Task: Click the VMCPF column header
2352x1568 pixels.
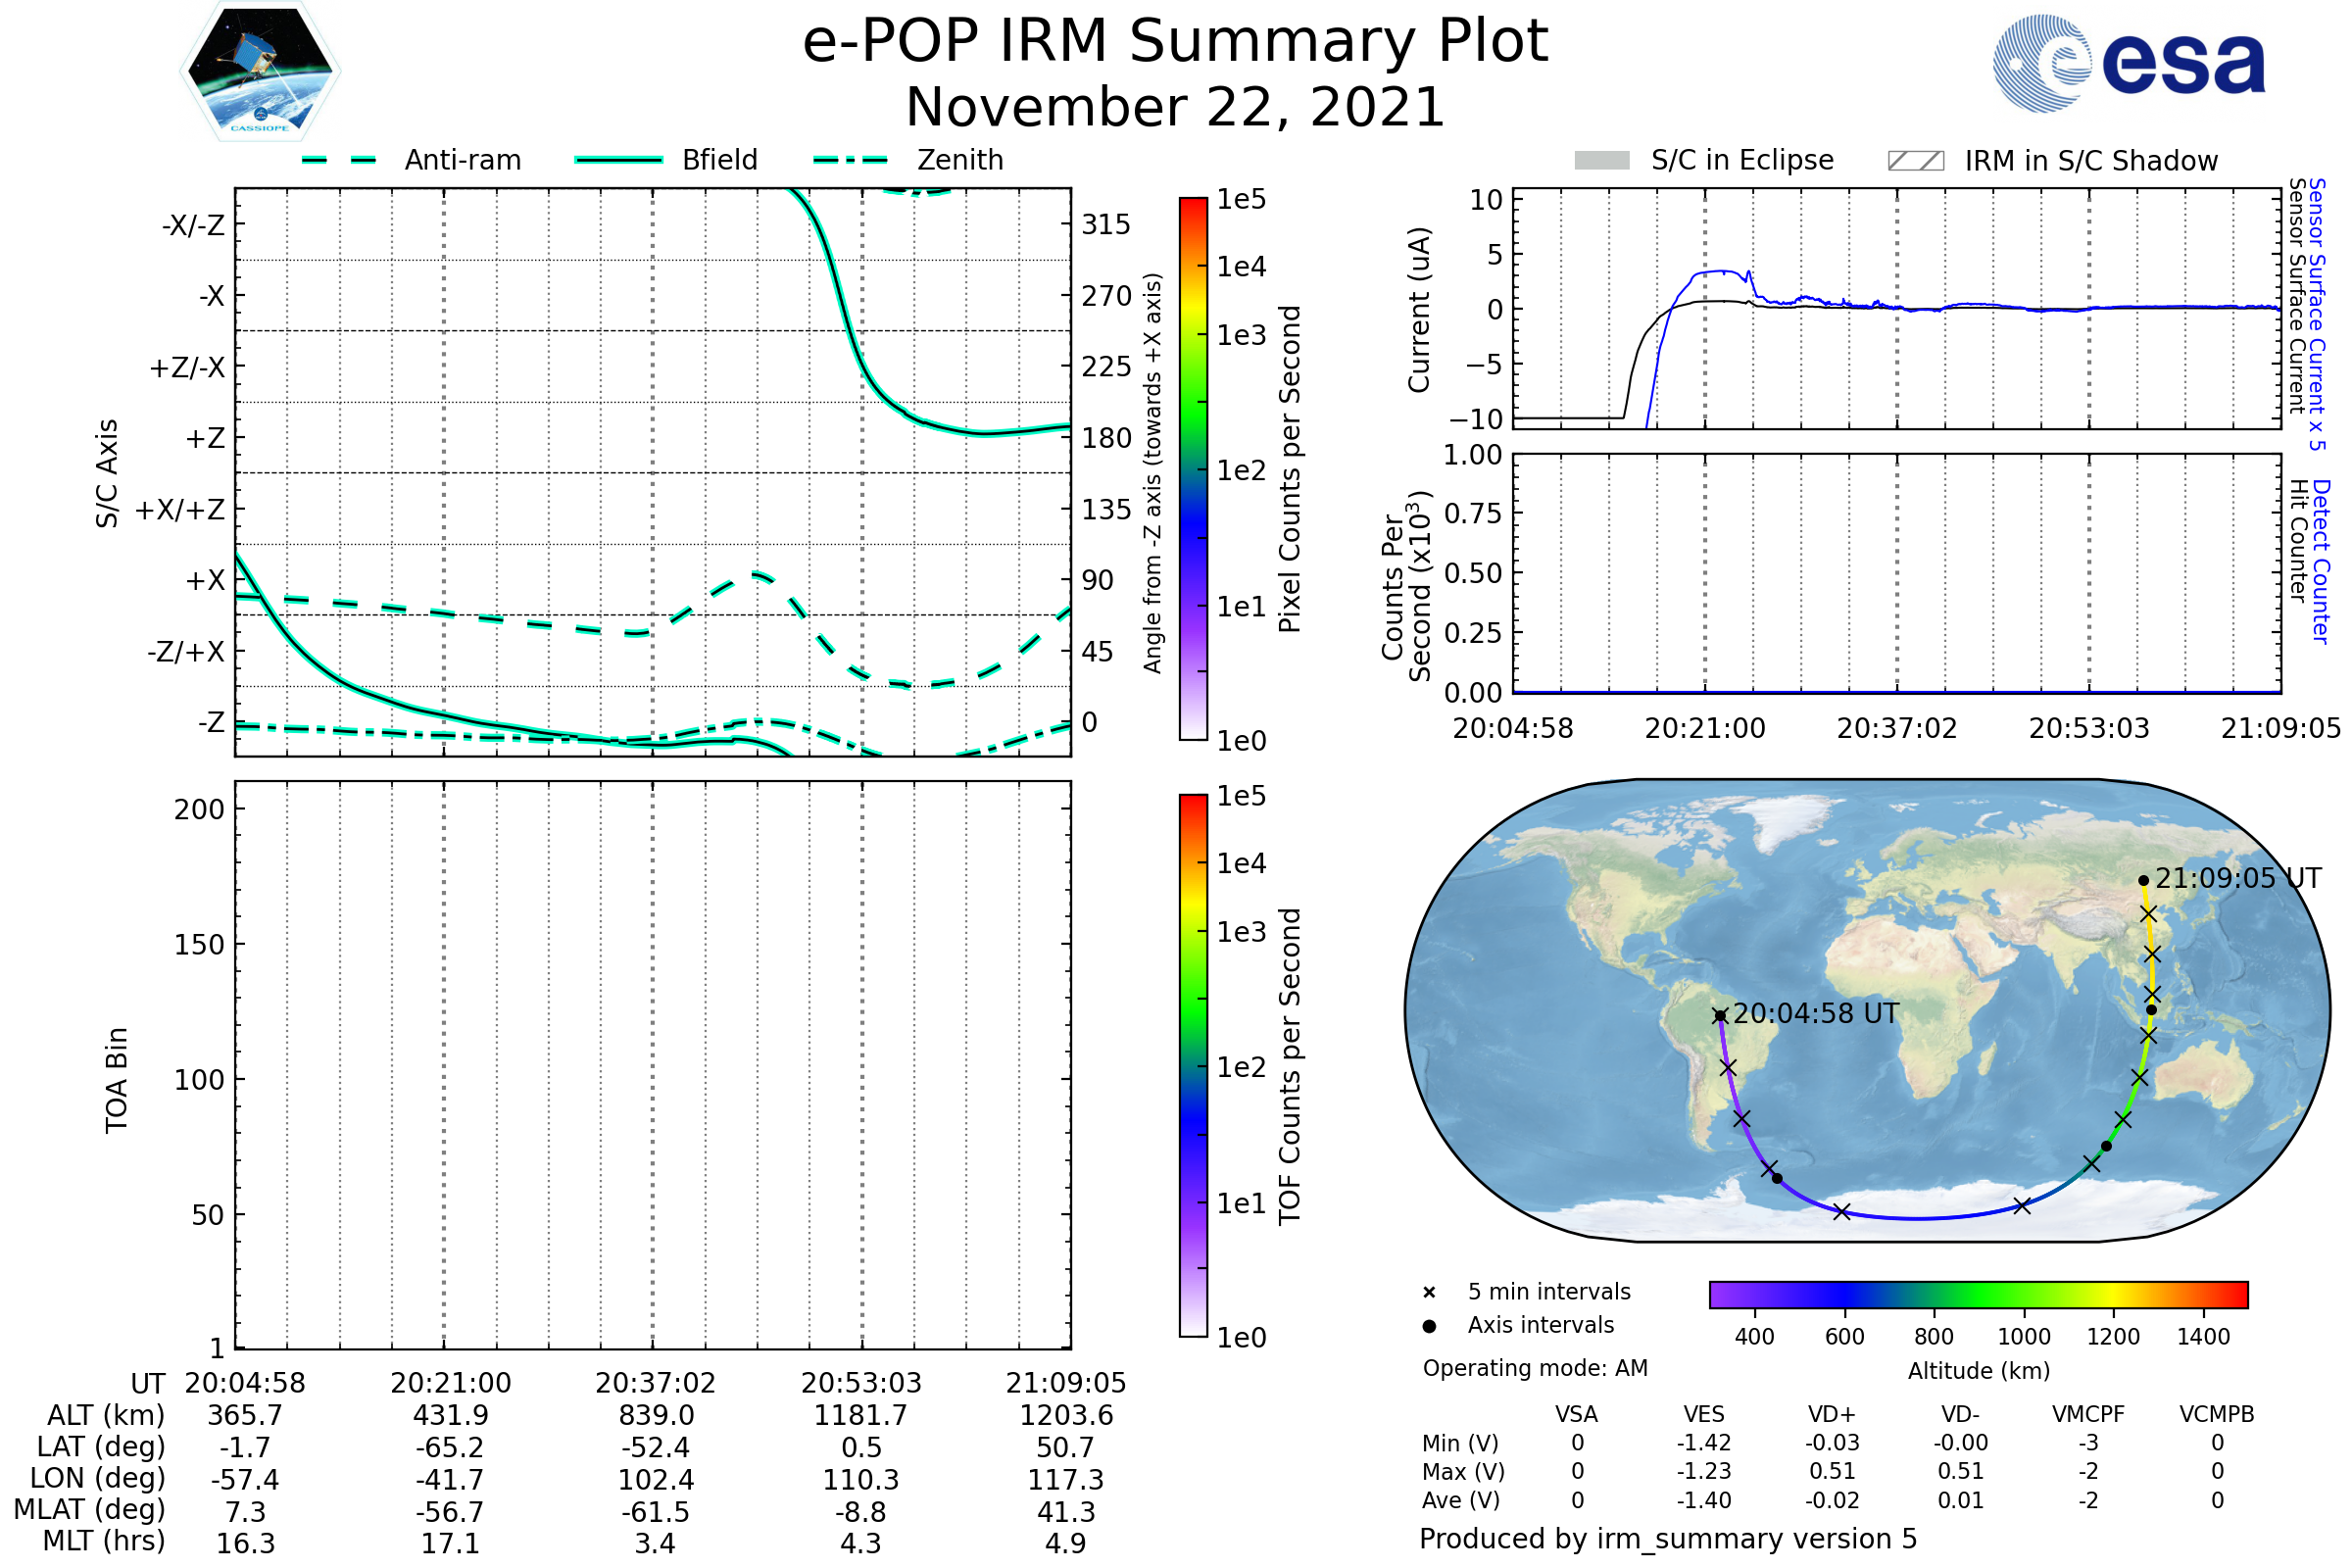Action: [x=2088, y=1414]
